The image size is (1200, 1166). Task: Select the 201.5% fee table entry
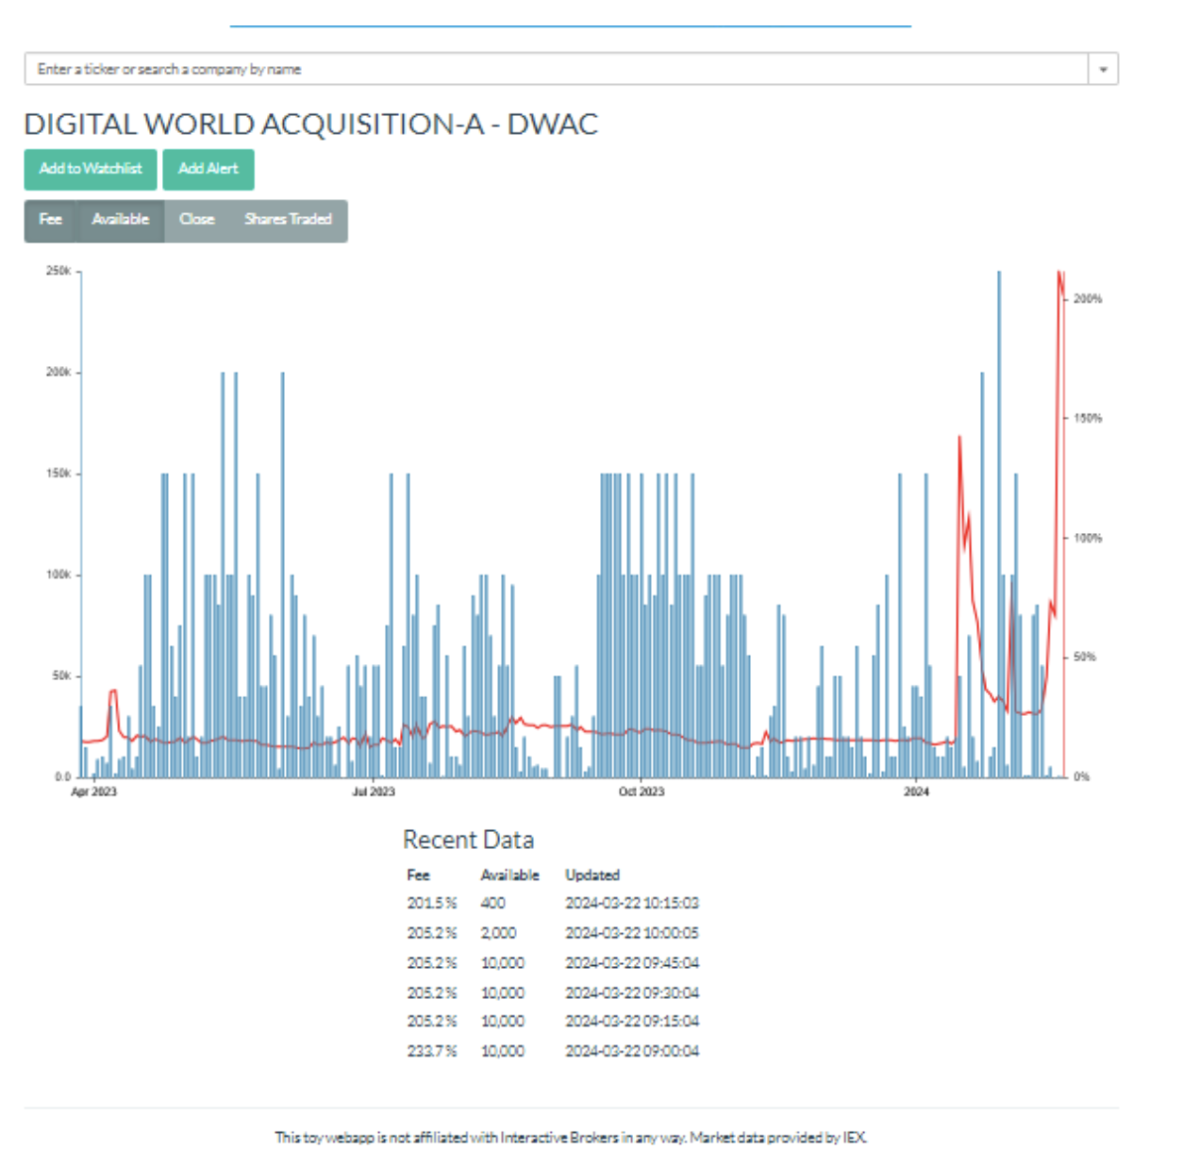click(x=431, y=903)
